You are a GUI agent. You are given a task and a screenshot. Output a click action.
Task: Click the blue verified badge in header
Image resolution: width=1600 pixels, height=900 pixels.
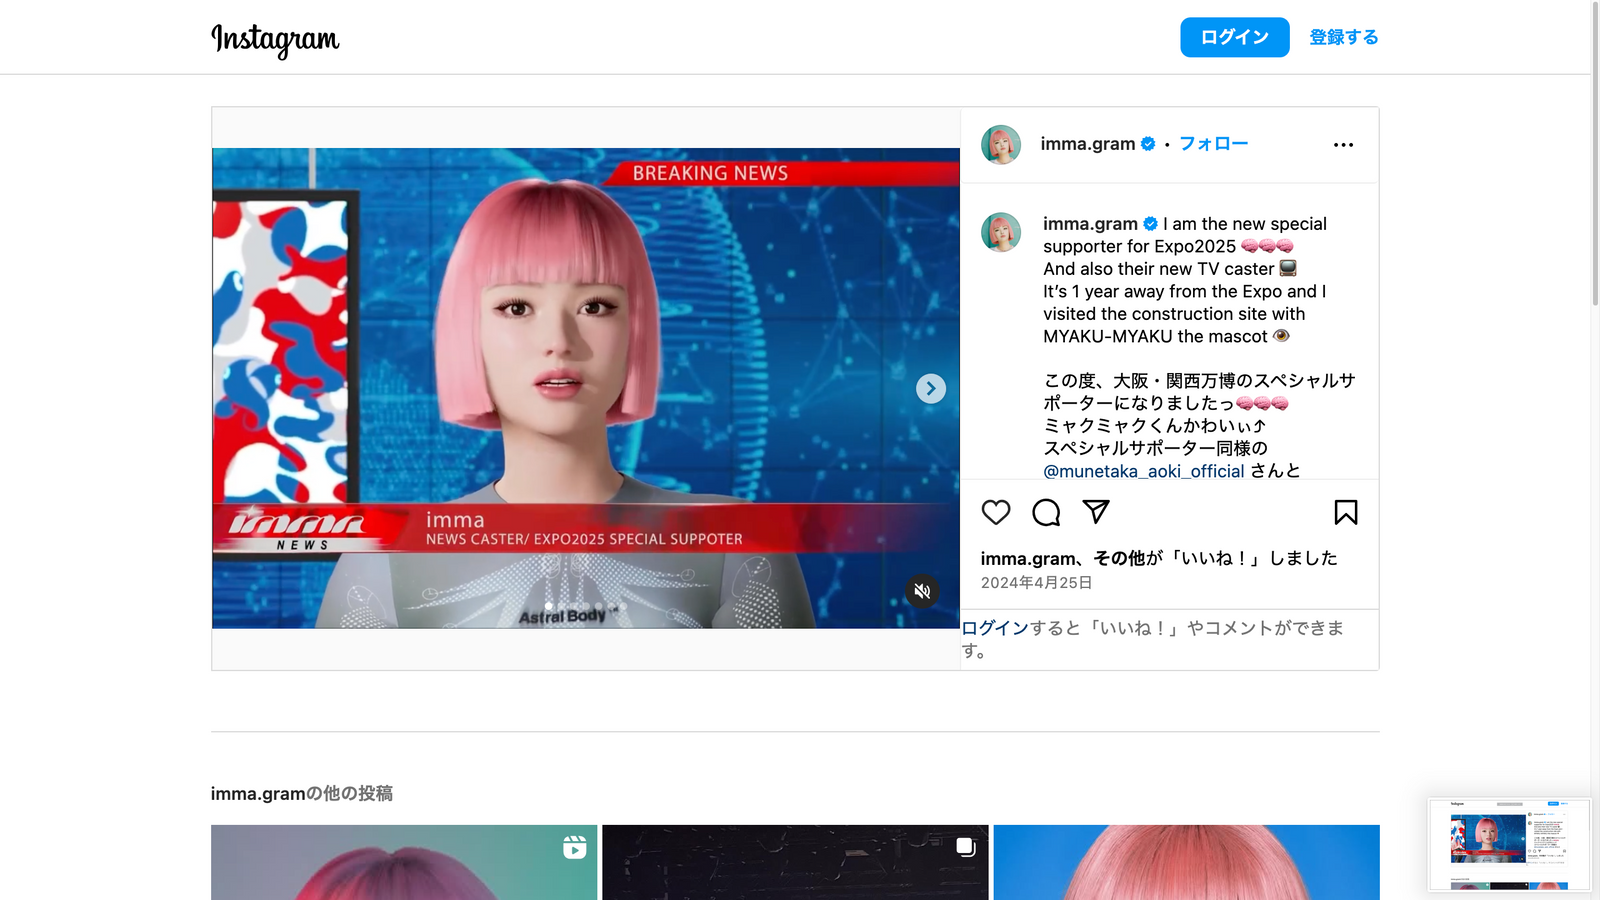pyautogui.click(x=1148, y=144)
